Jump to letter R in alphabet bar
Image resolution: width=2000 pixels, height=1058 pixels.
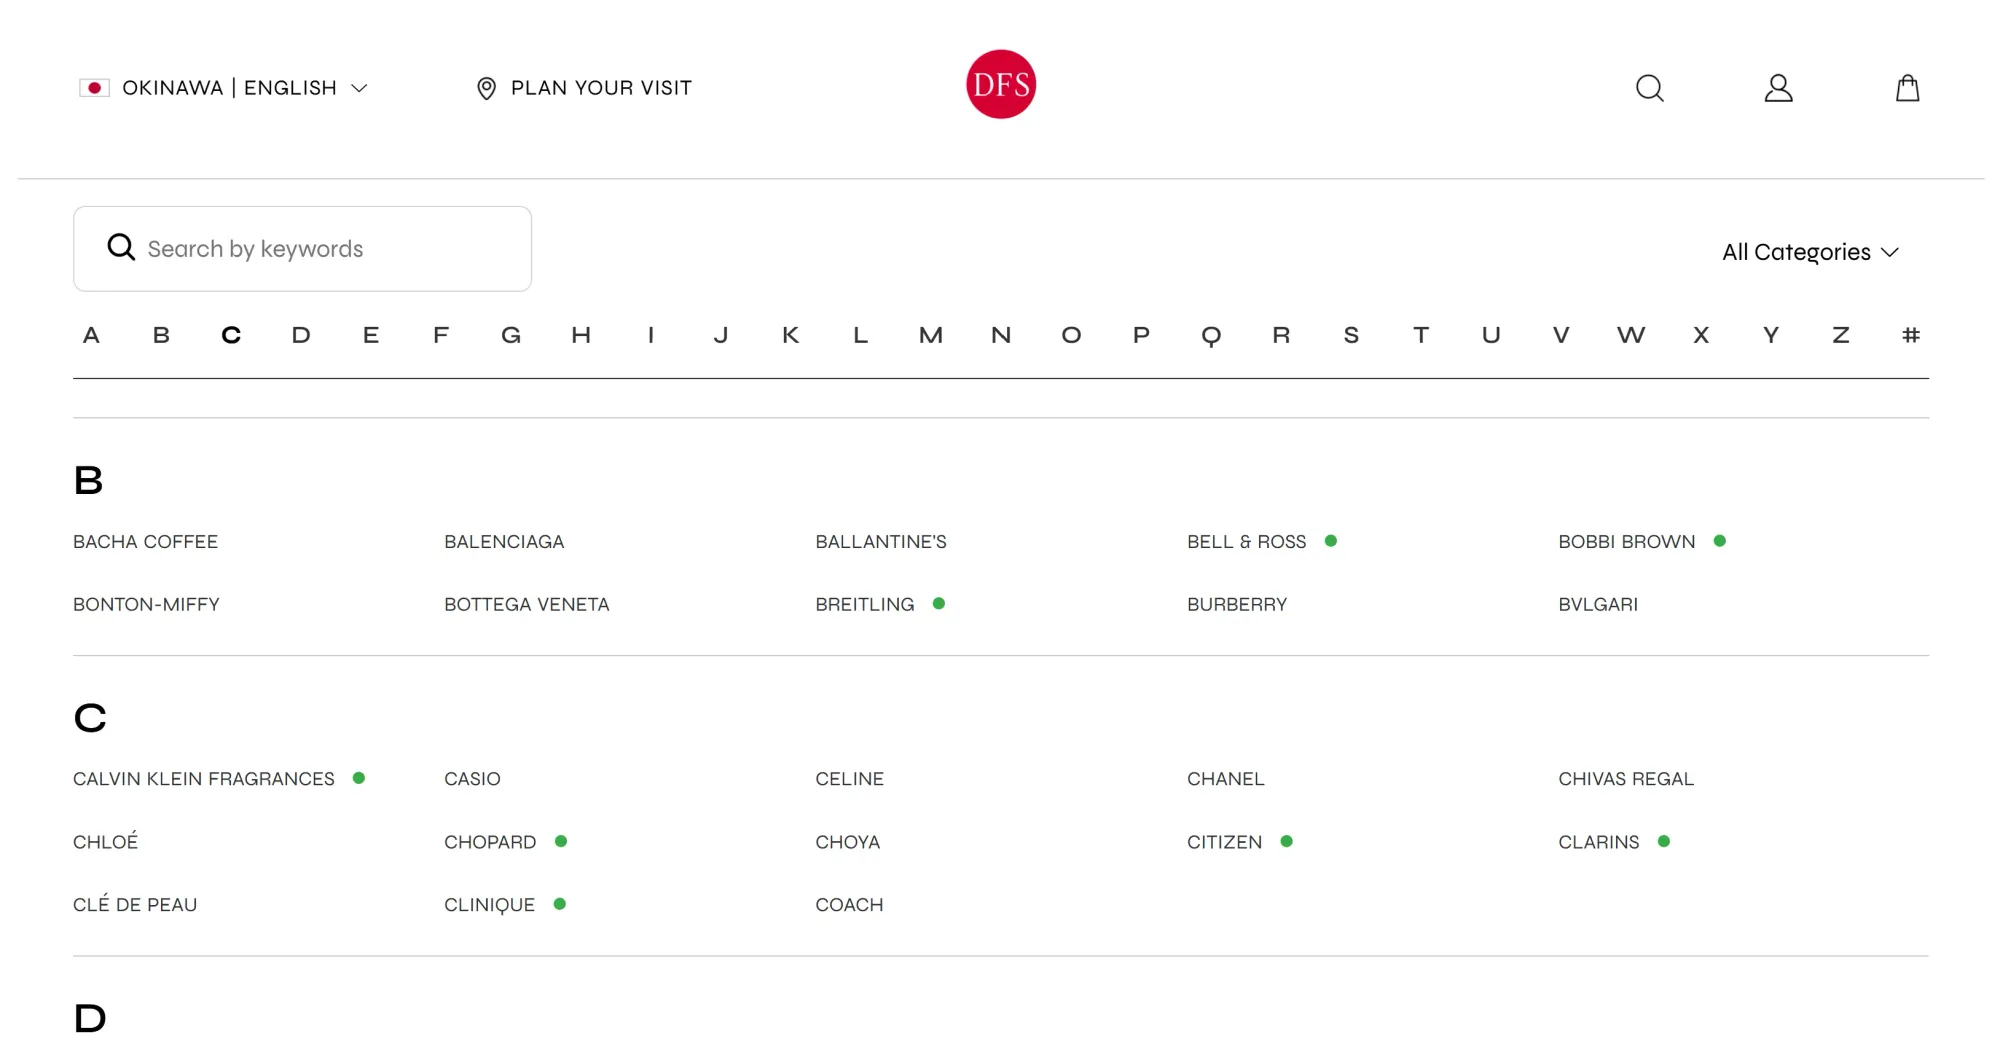pos(1281,335)
